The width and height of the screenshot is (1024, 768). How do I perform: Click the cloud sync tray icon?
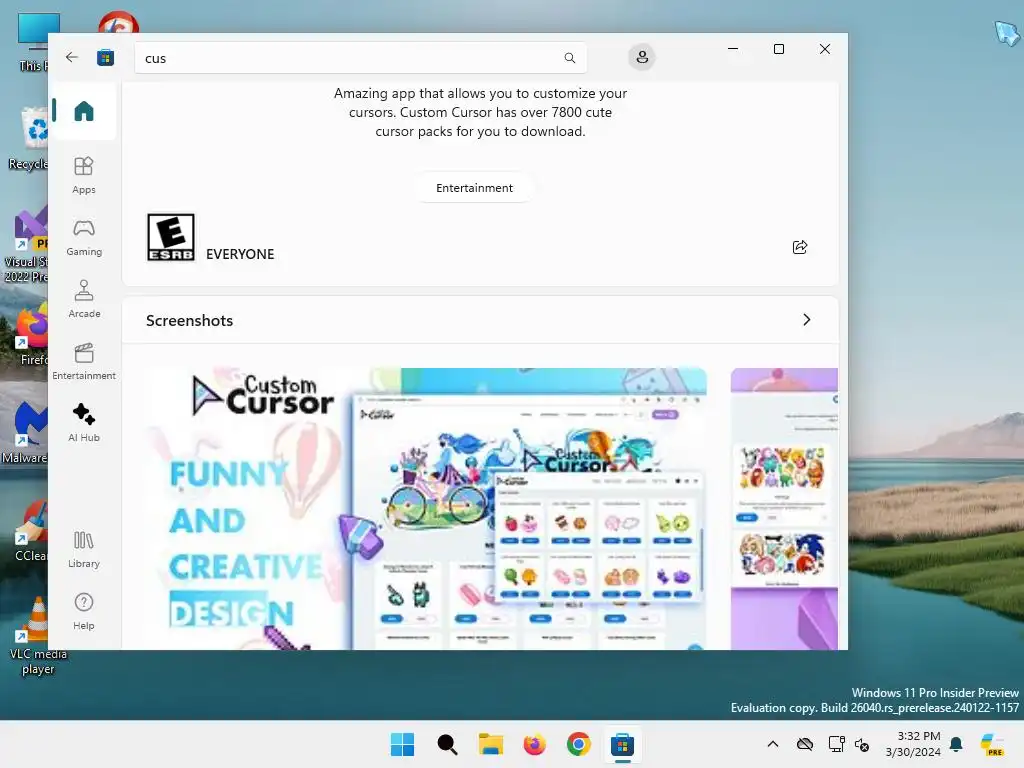click(805, 744)
